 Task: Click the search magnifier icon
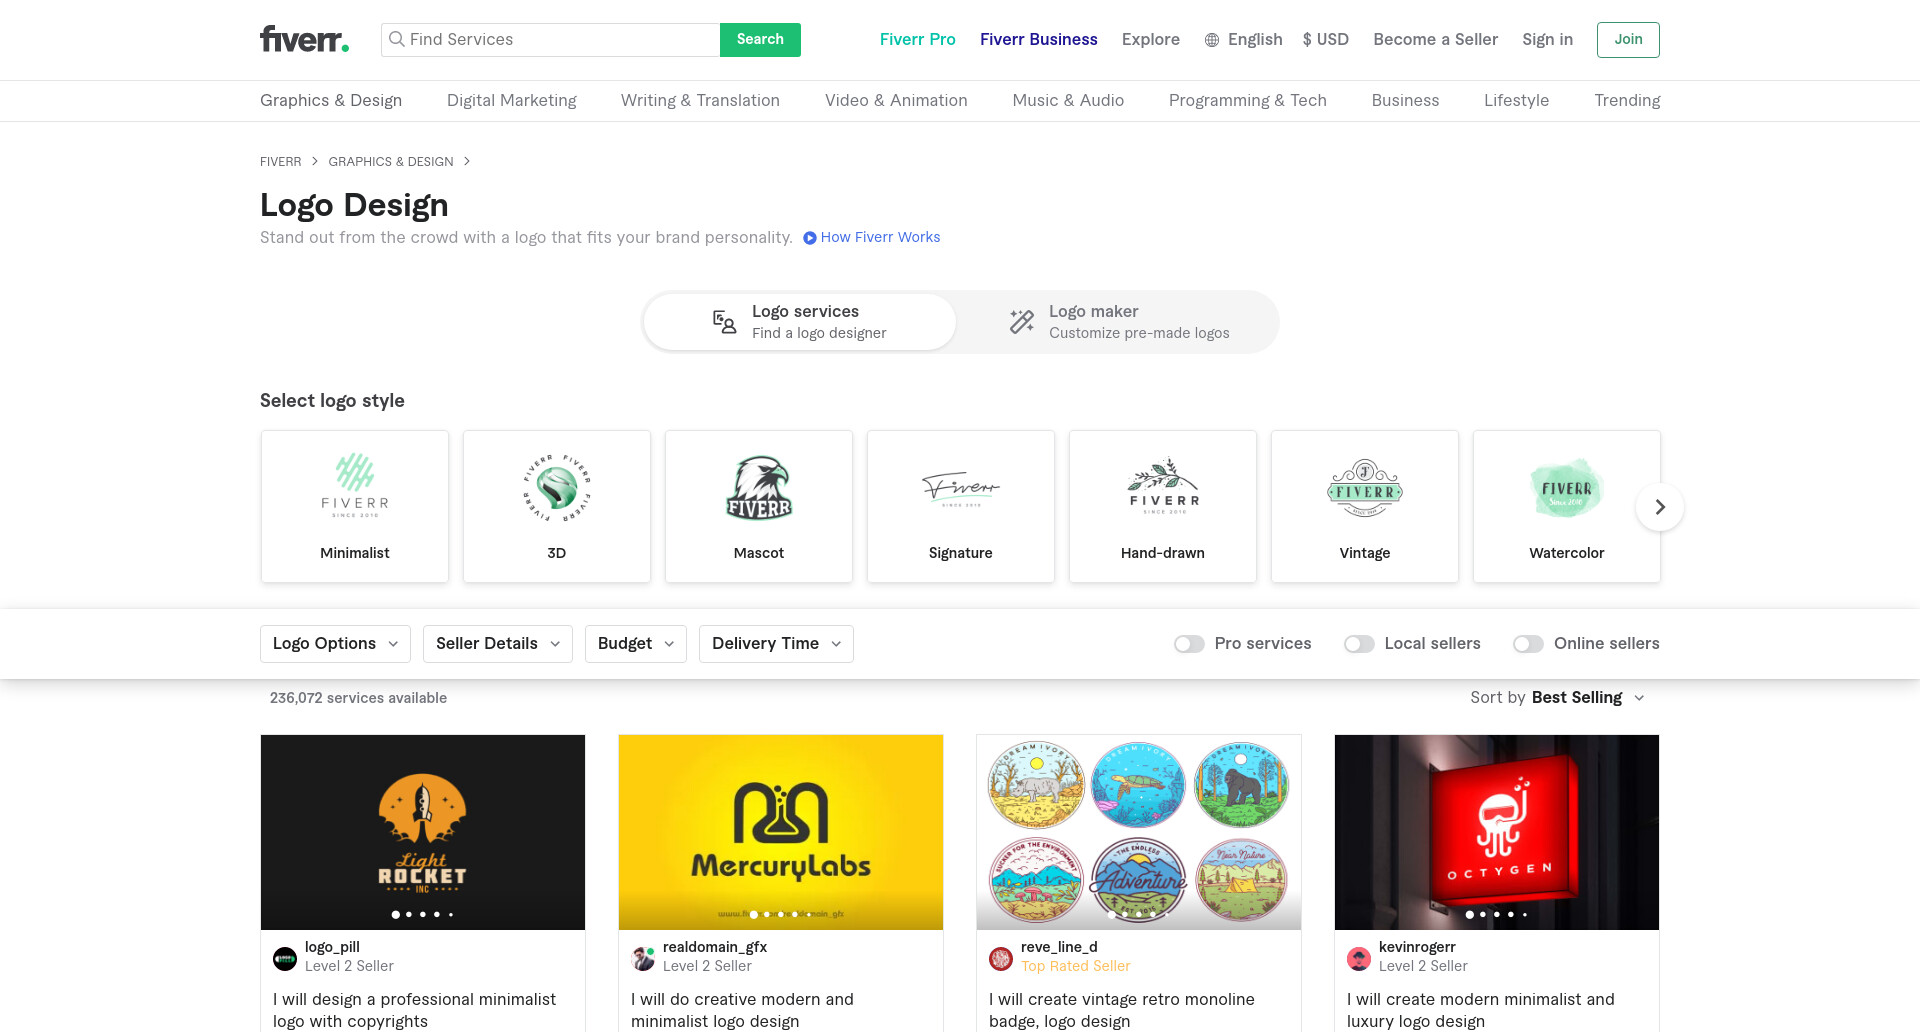[397, 39]
